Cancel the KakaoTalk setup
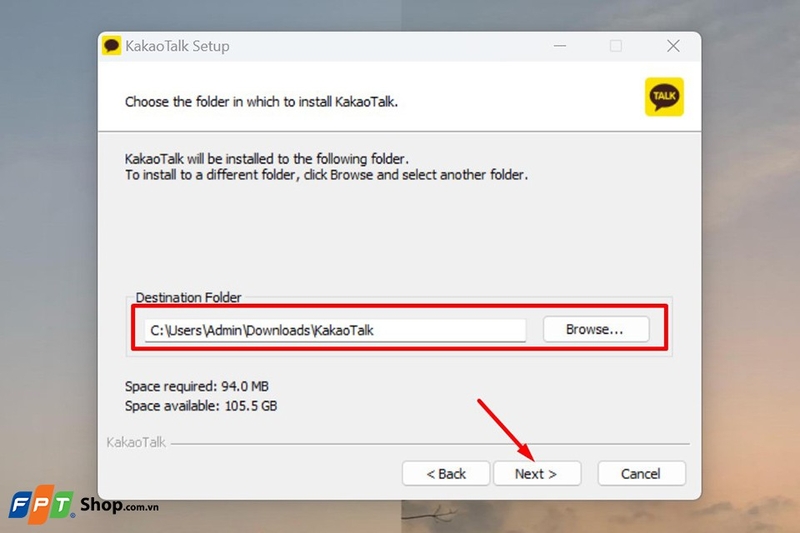The height and width of the screenshot is (533, 800). (641, 473)
